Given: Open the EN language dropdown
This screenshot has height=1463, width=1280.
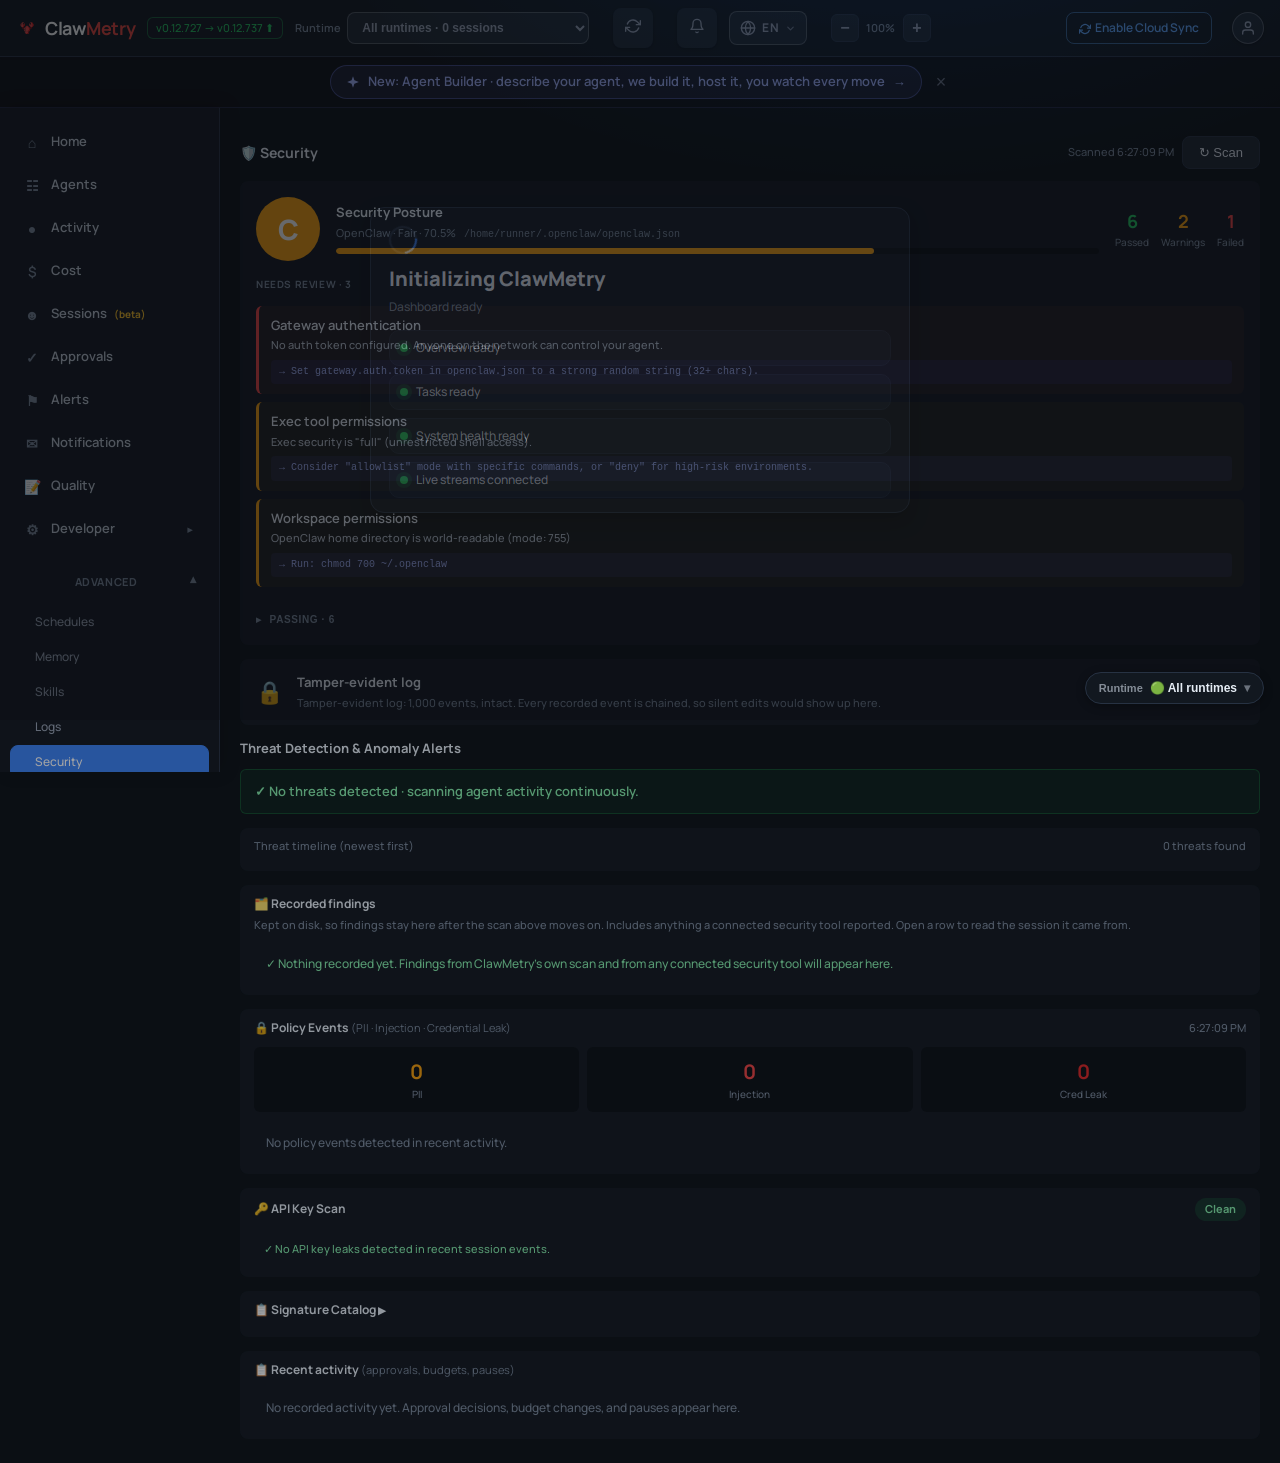Looking at the screenshot, I should (x=768, y=28).
